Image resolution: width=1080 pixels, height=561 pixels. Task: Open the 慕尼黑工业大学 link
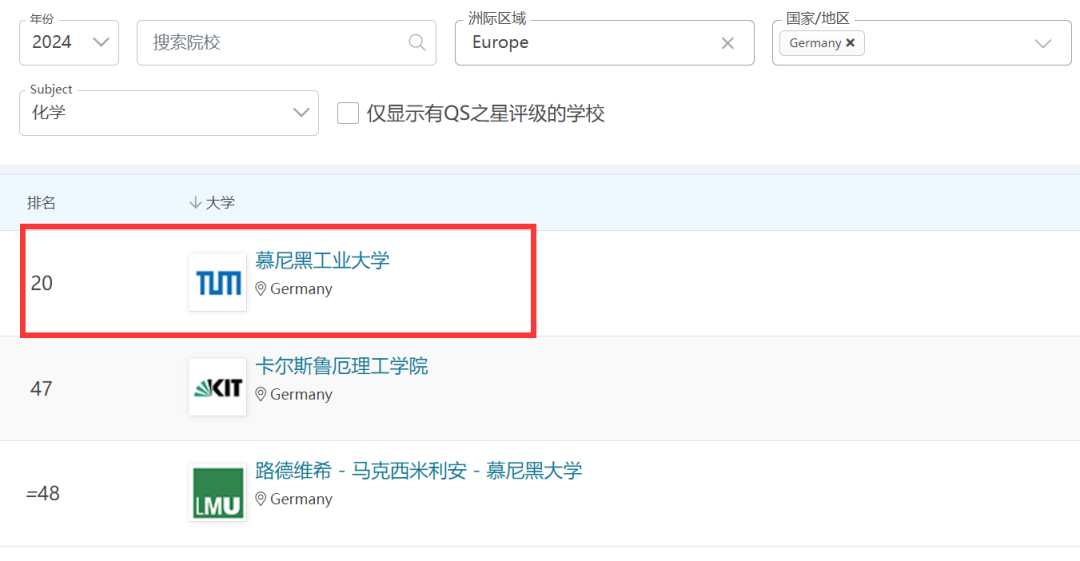click(x=322, y=261)
